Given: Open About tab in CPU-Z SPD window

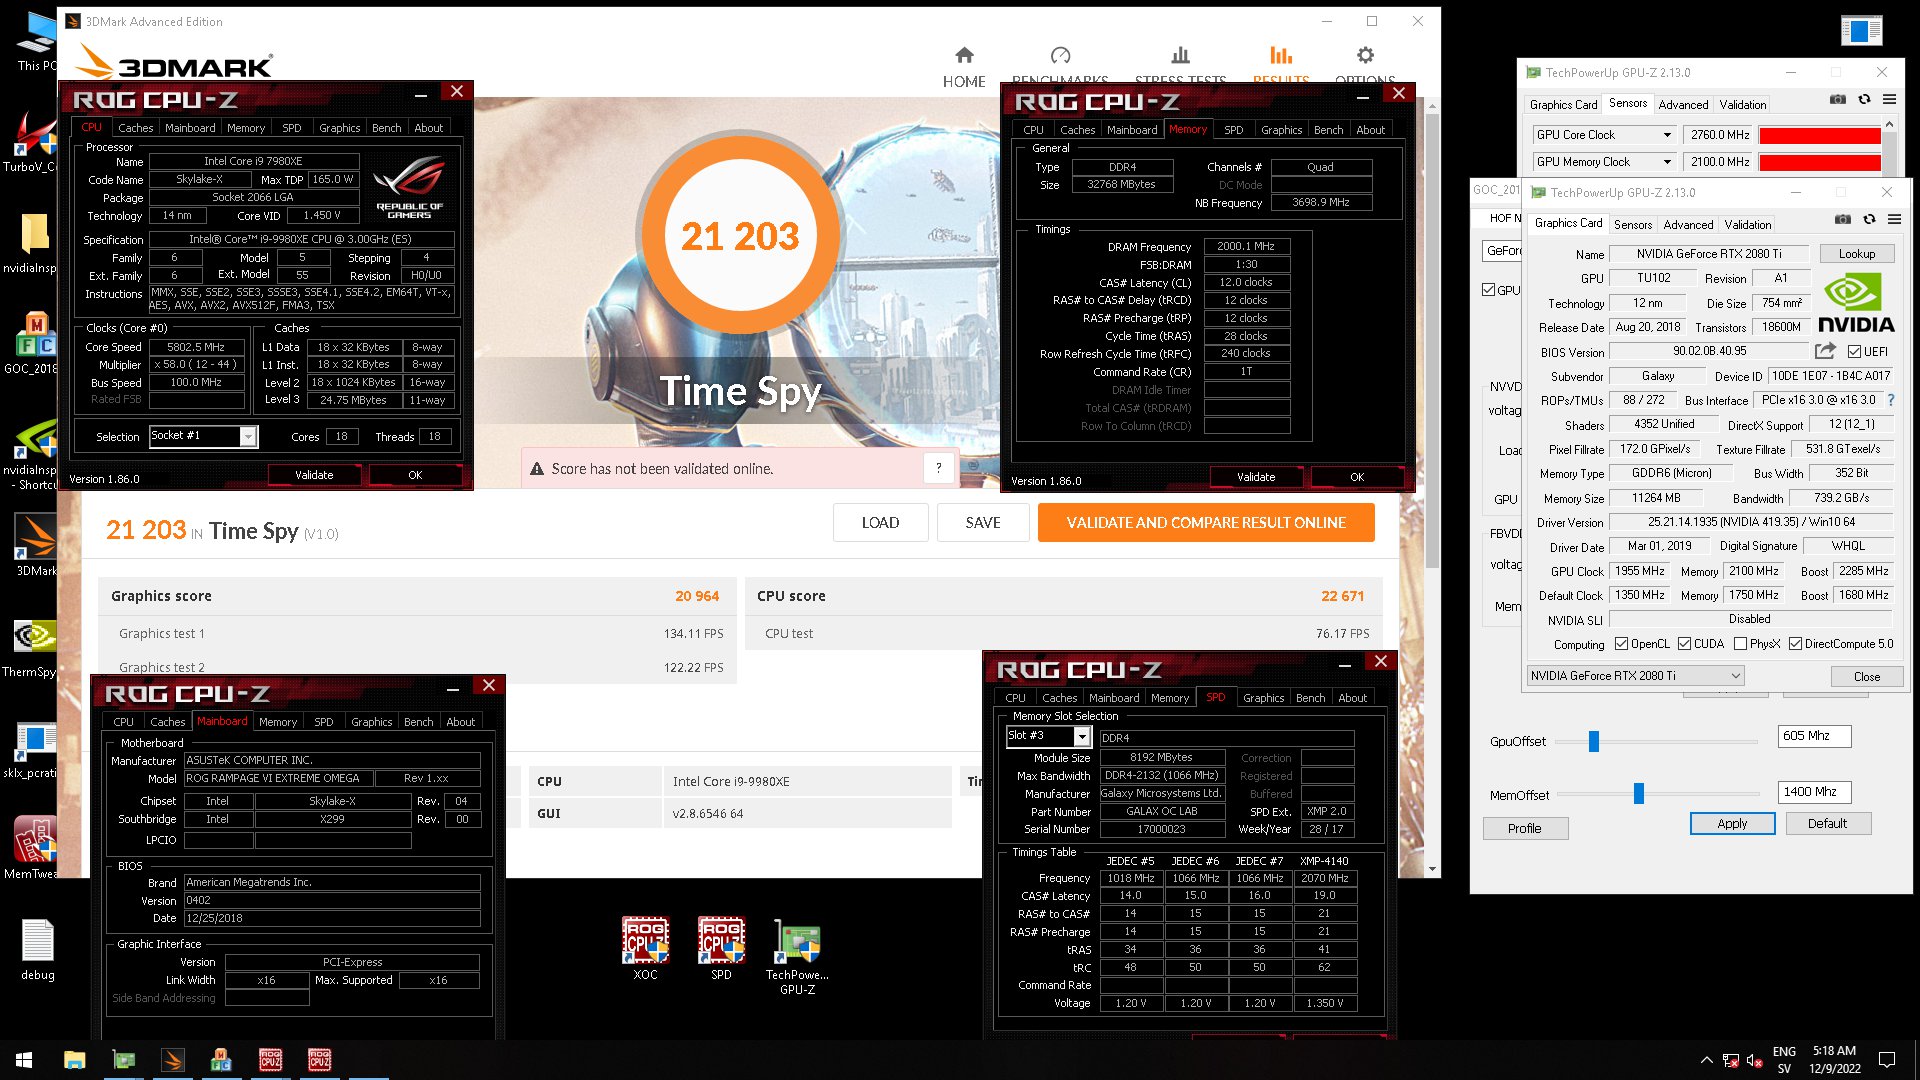Looking at the screenshot, I should point(1352,698).
